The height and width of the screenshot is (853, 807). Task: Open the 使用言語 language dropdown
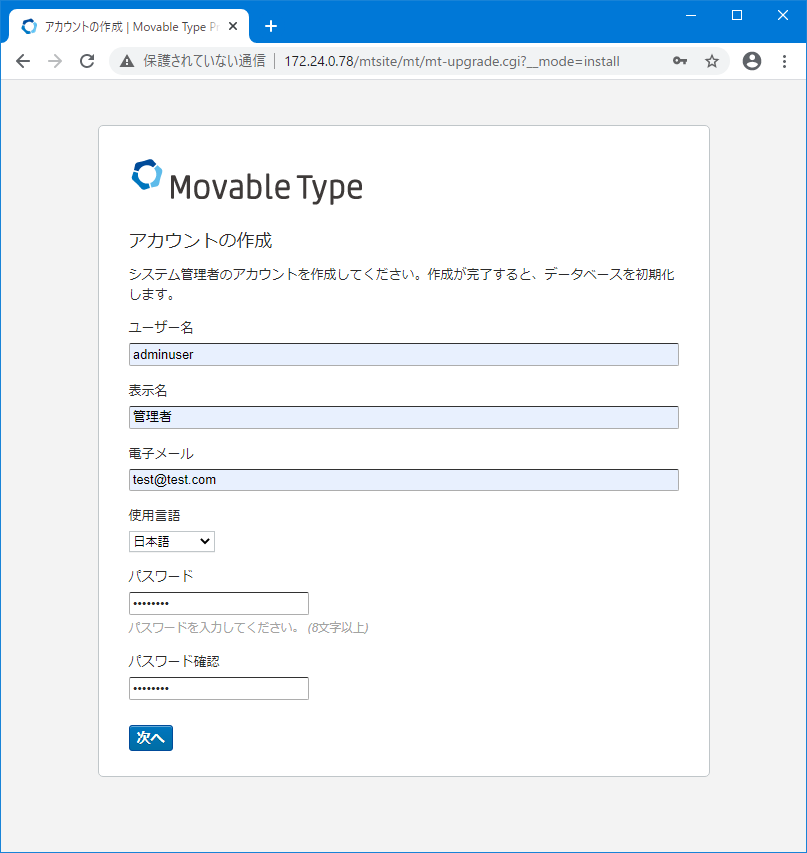point(171,541)
